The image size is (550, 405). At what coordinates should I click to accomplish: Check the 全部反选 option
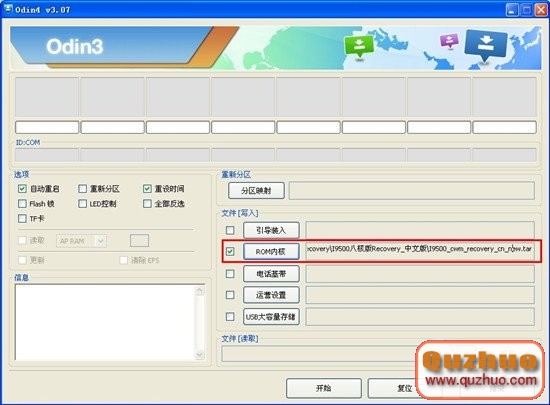pyautogui.click(x=147, y=203)
